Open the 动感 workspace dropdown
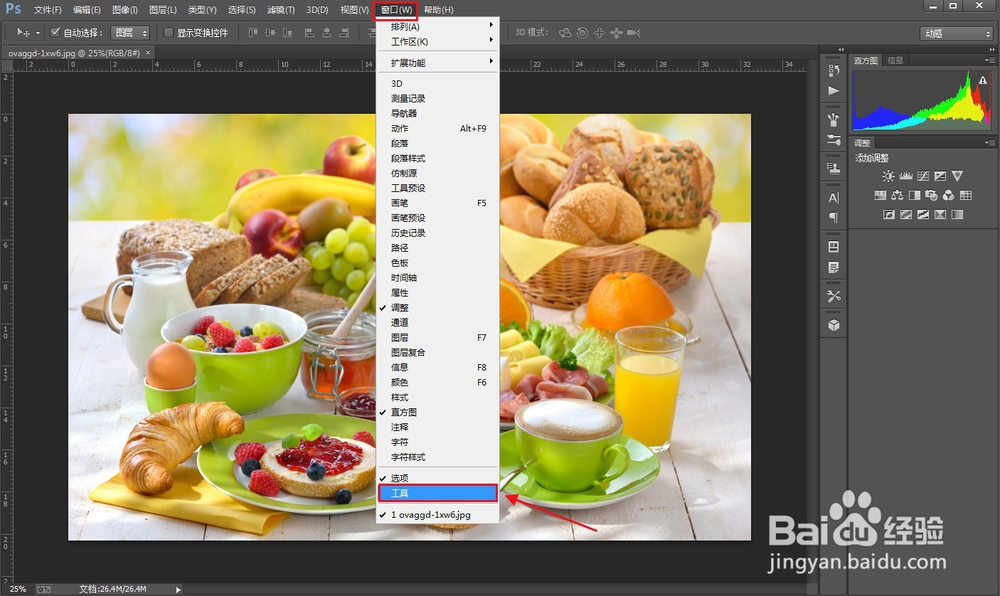Image resolution: width=1000 pixels, height=596 pixels. (x=956, y=33)
